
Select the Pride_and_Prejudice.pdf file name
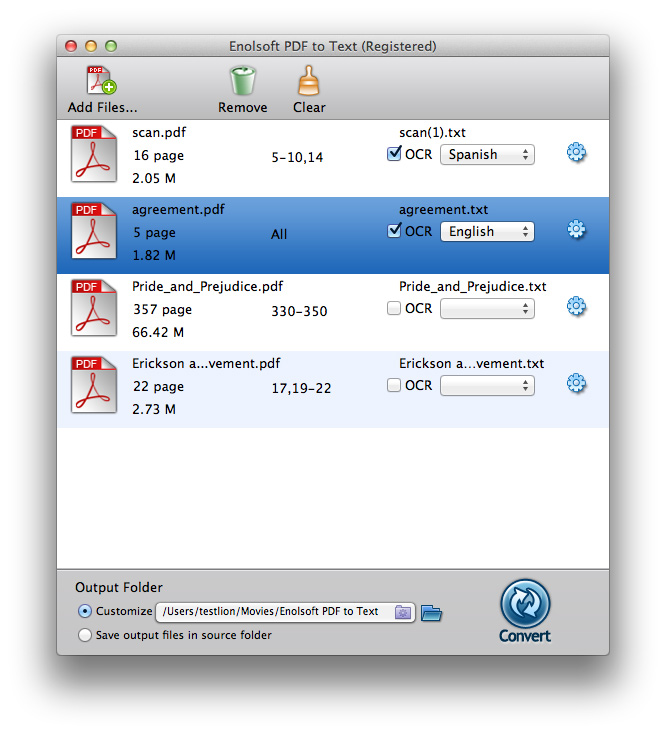[207, 286]
